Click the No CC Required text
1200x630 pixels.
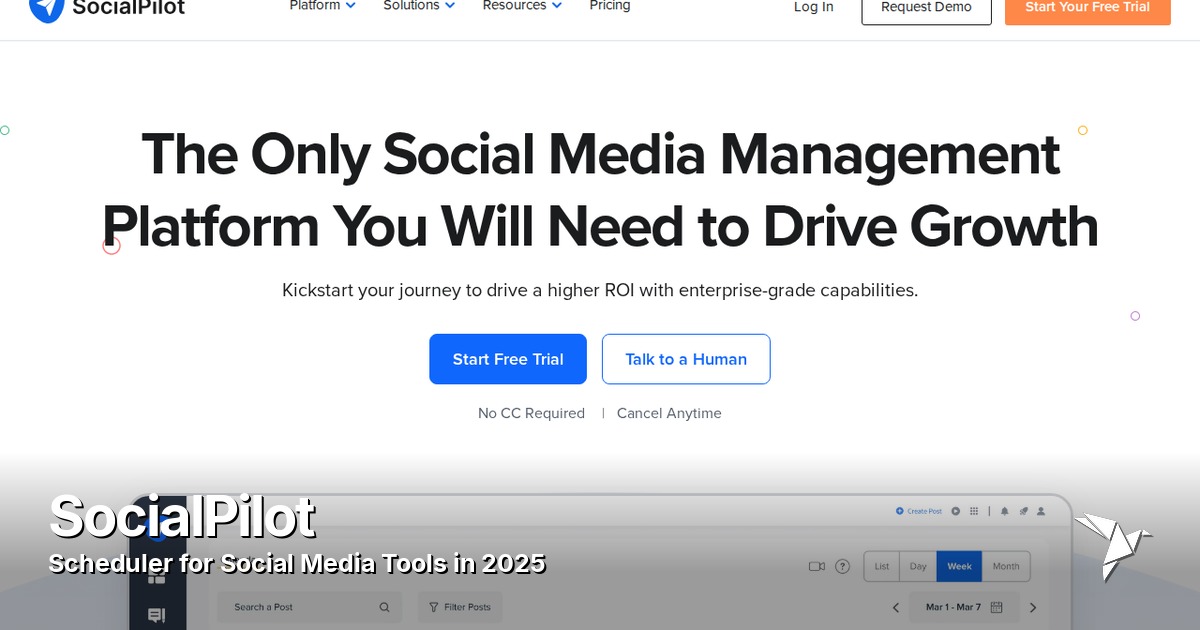click(531, 413)
